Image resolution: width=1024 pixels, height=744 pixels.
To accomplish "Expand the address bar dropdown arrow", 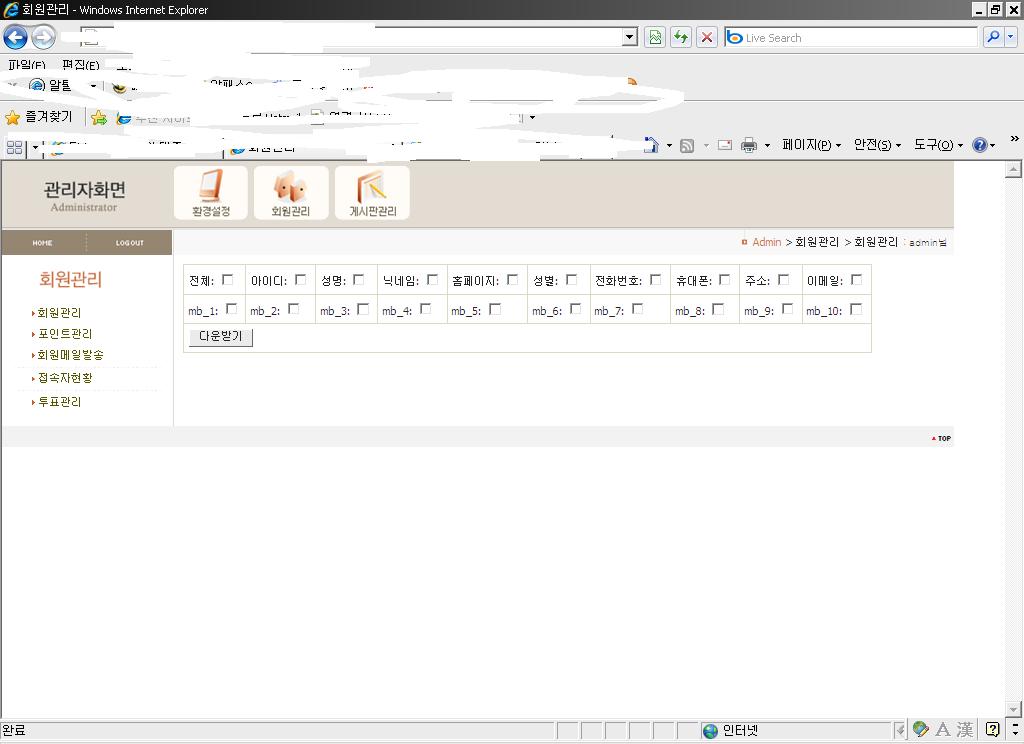I will click(629, 37).
